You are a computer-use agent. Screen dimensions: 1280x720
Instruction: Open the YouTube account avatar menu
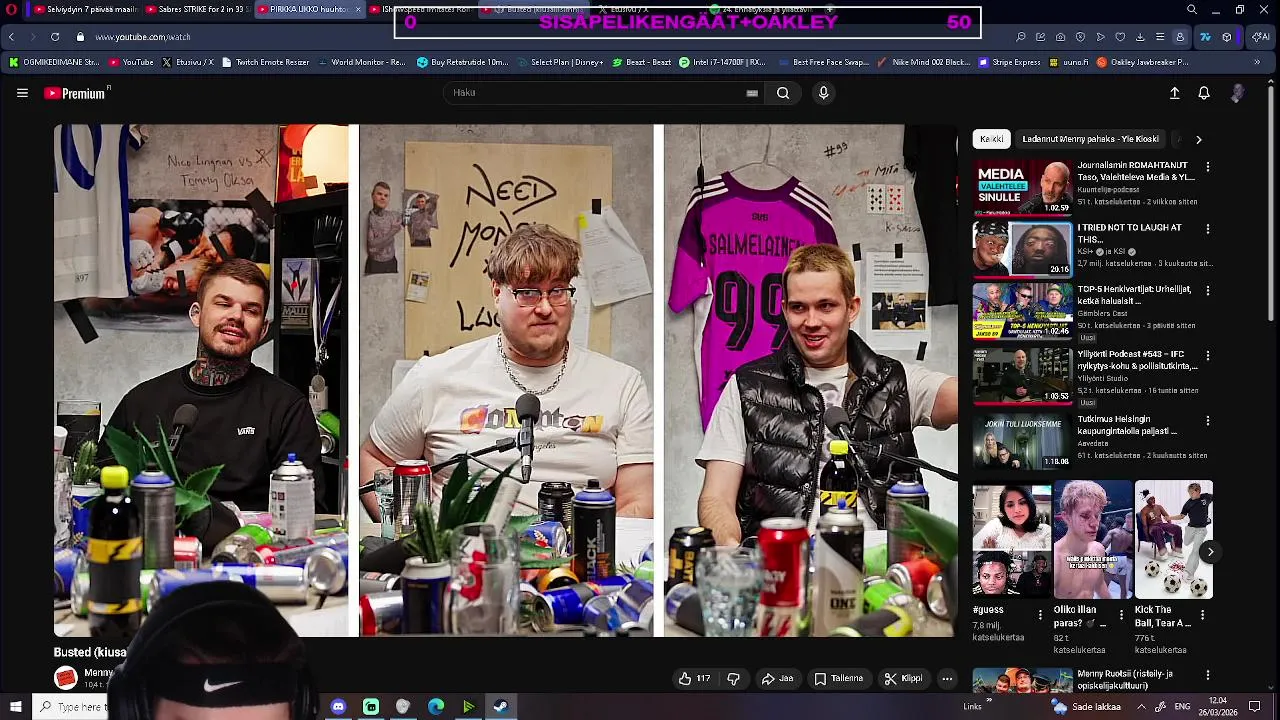[1237, 93]
